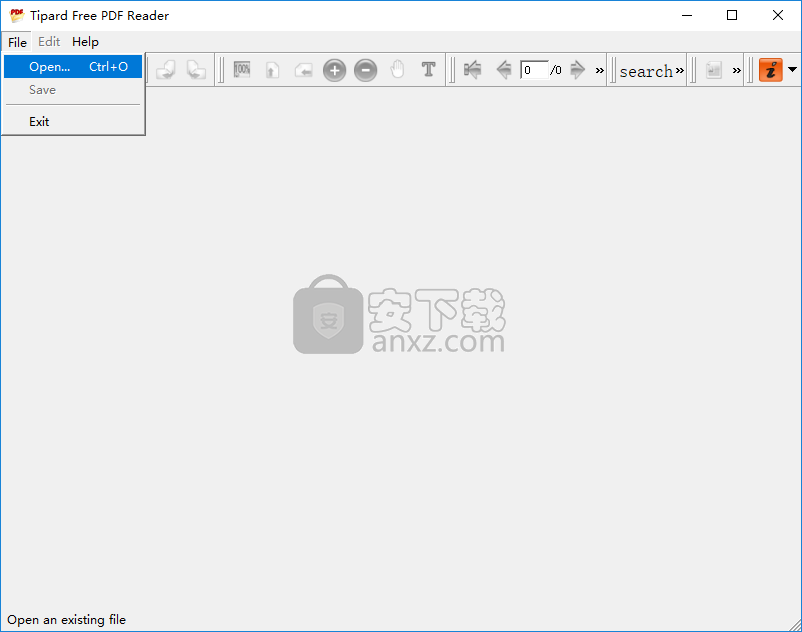Open the dropdown arrow beside info icon

(x=792, y=70)
